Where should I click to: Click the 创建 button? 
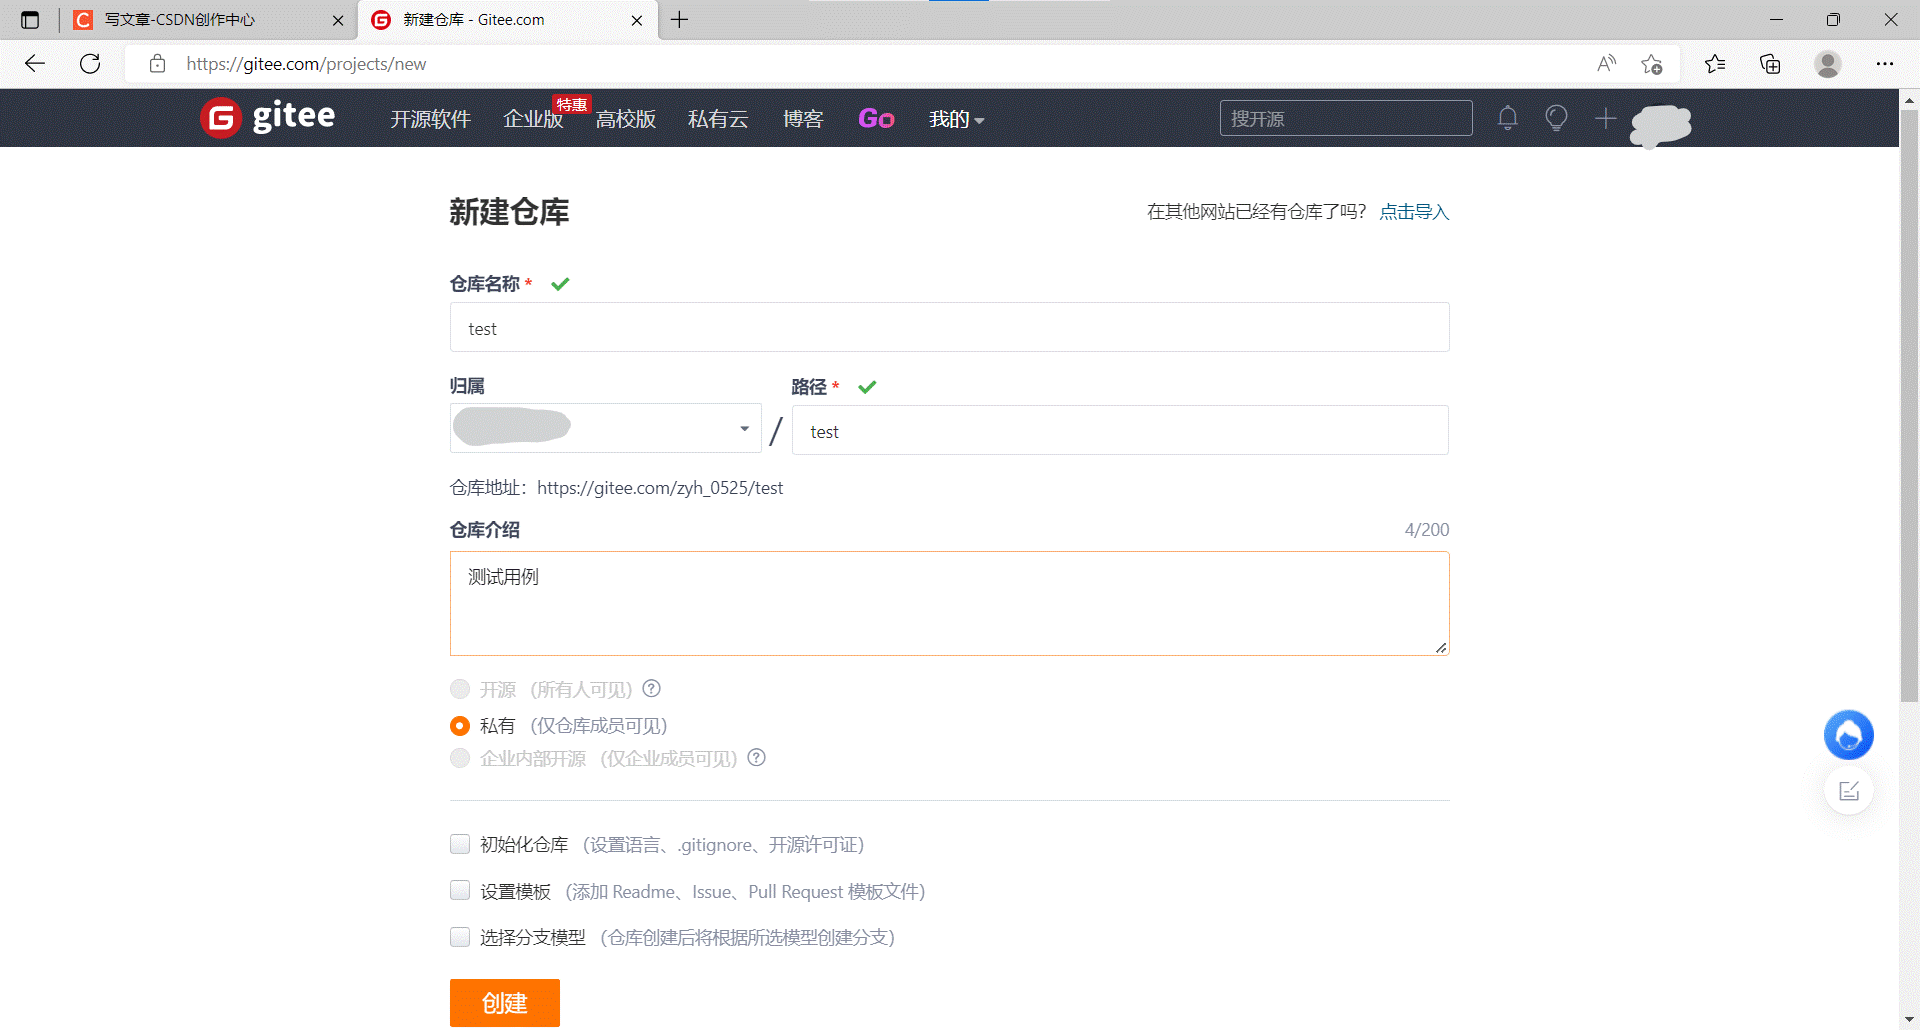505,1002
